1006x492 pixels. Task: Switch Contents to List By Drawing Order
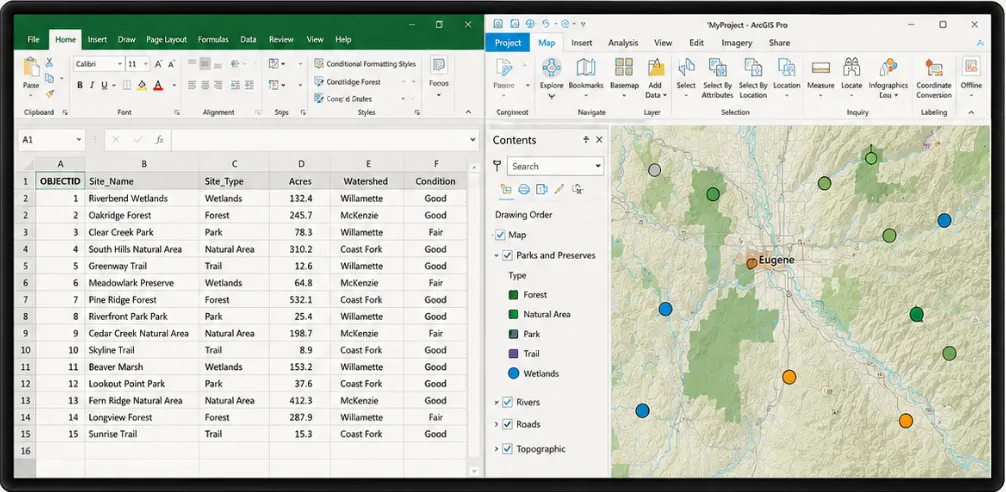(x=506, y=189)
